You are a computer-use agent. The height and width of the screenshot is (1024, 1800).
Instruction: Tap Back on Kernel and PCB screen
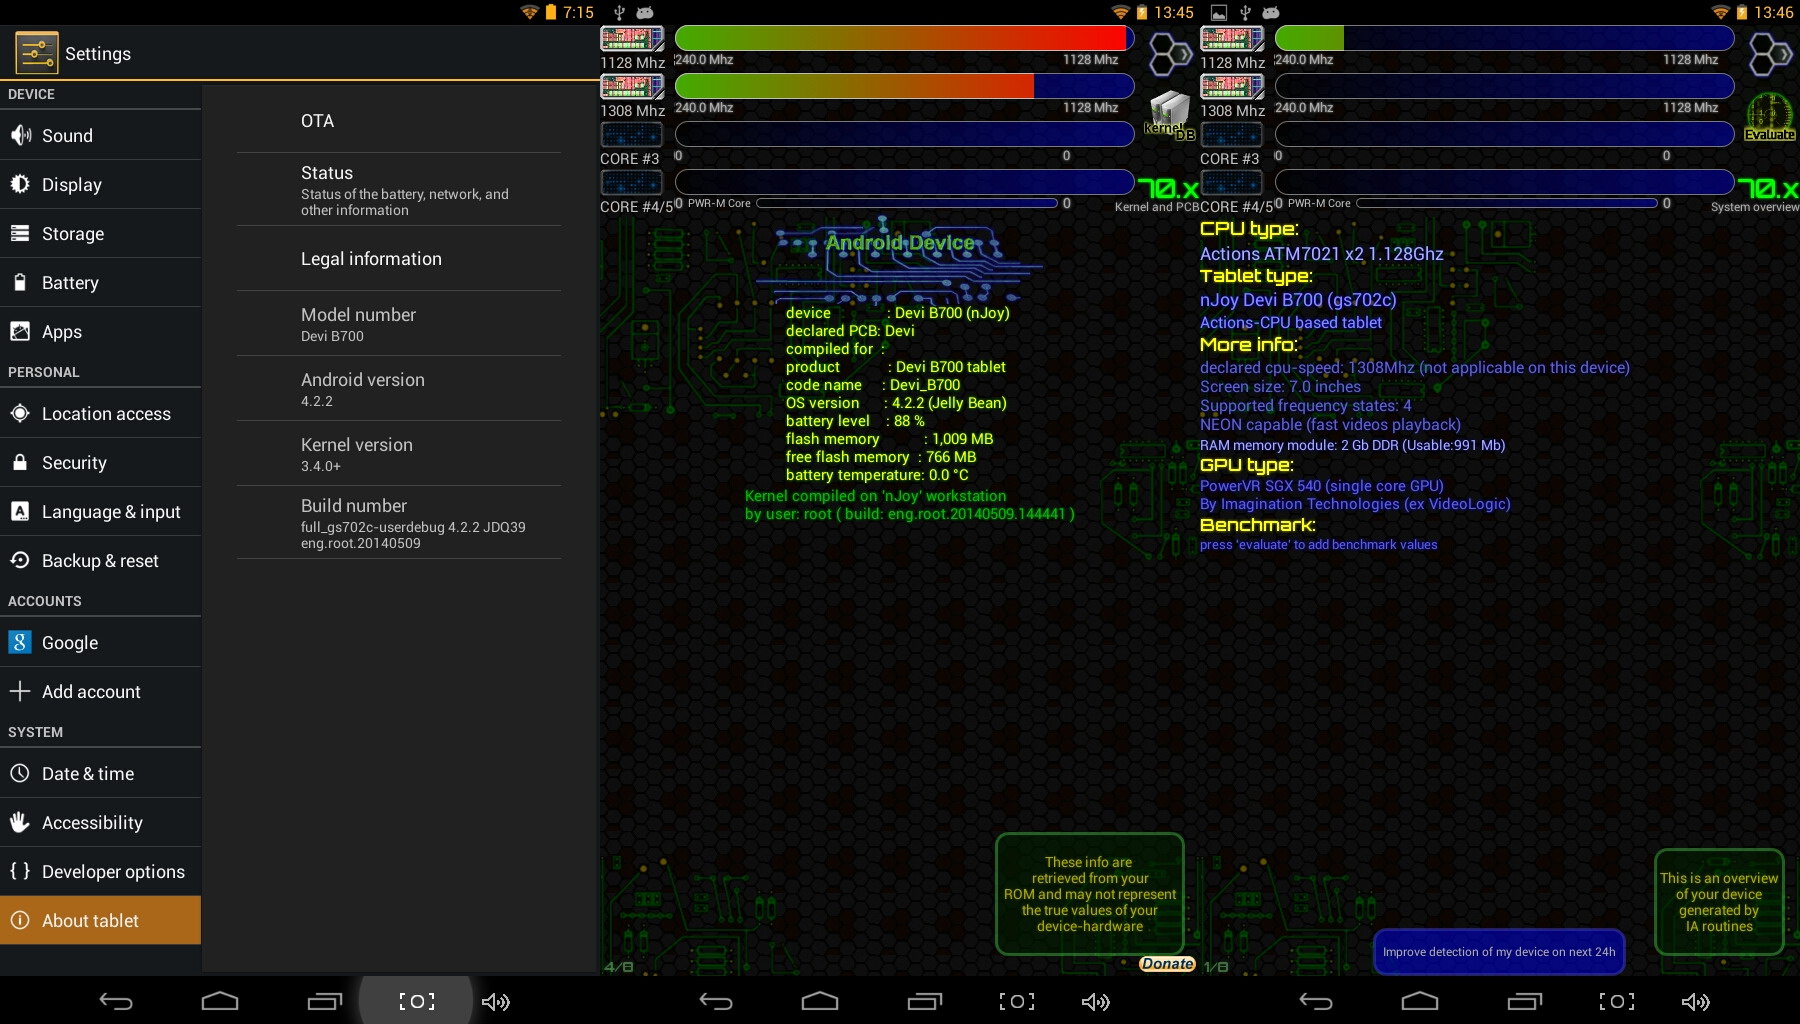(716, 1001)
